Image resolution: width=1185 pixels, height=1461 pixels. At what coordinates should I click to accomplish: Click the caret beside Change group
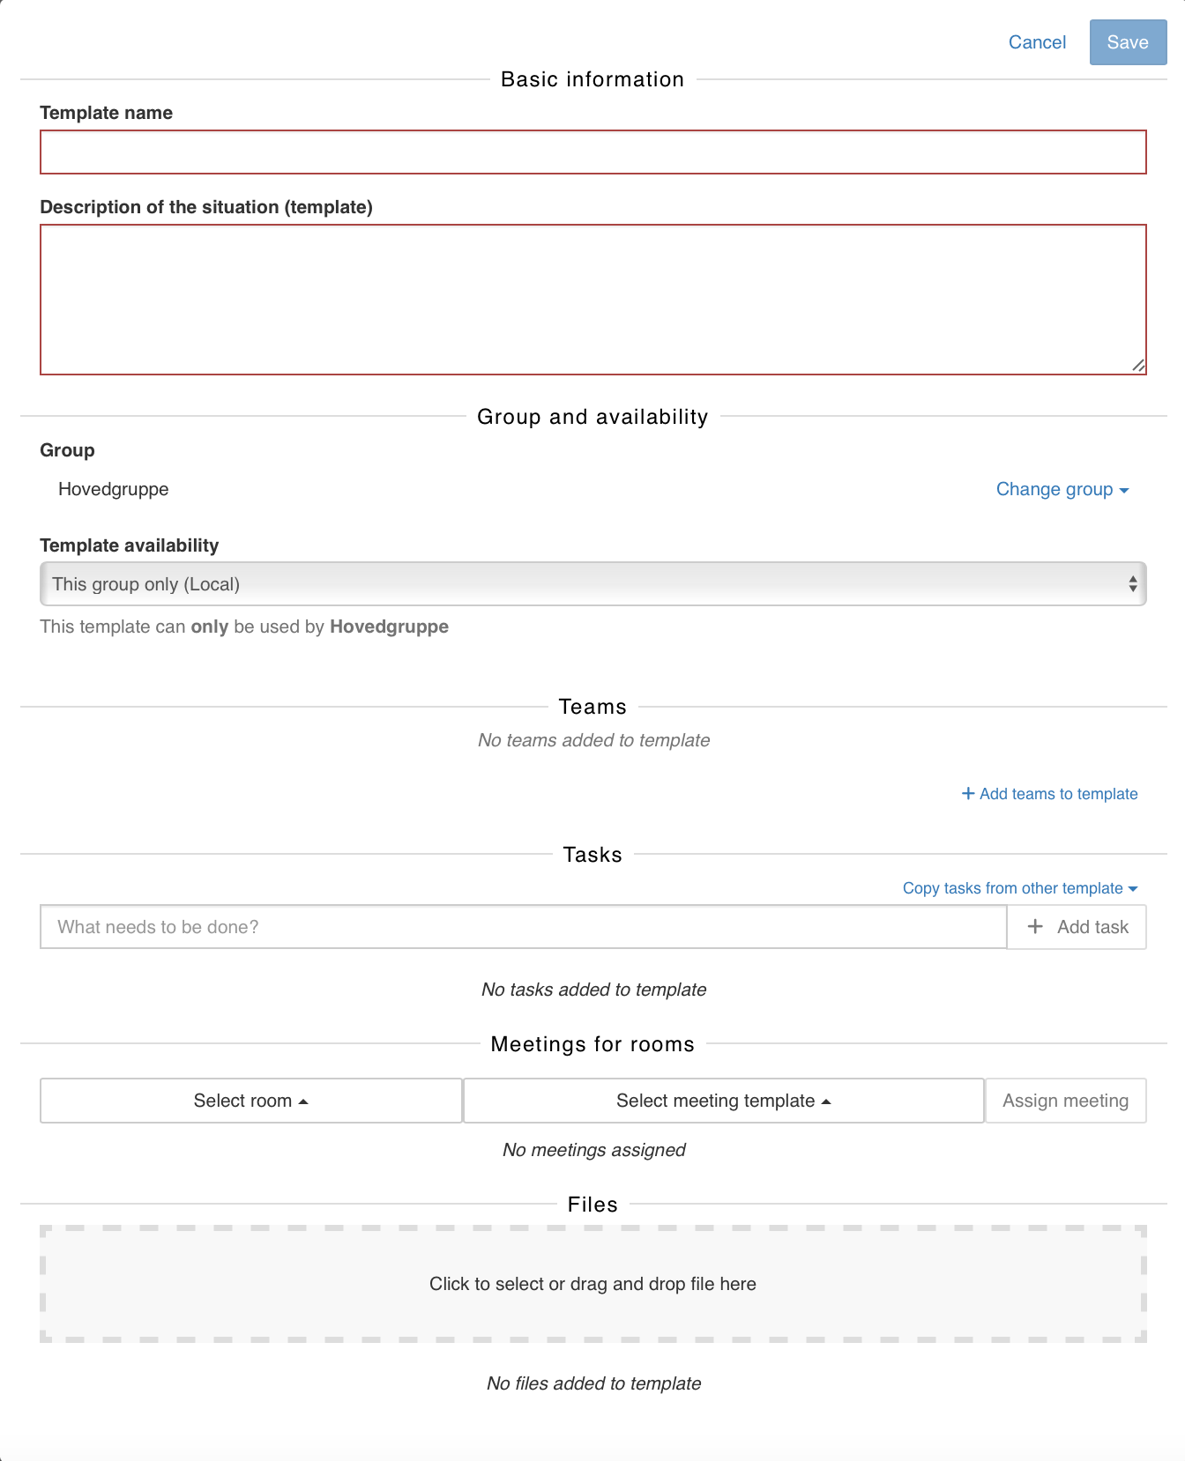click(x=1124, y=491)
